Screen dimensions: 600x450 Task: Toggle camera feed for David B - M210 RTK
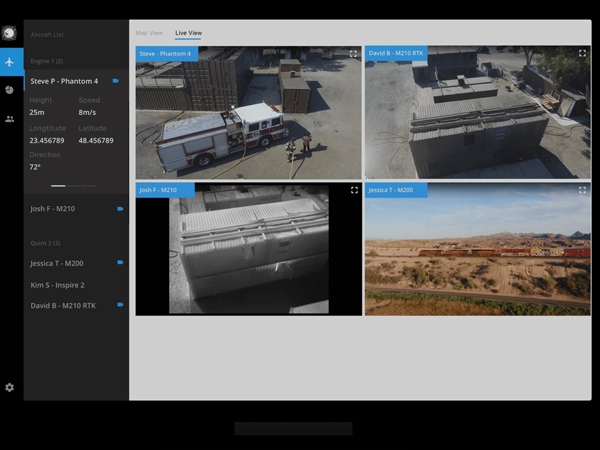pyautogui.click(x=120, y=304)
